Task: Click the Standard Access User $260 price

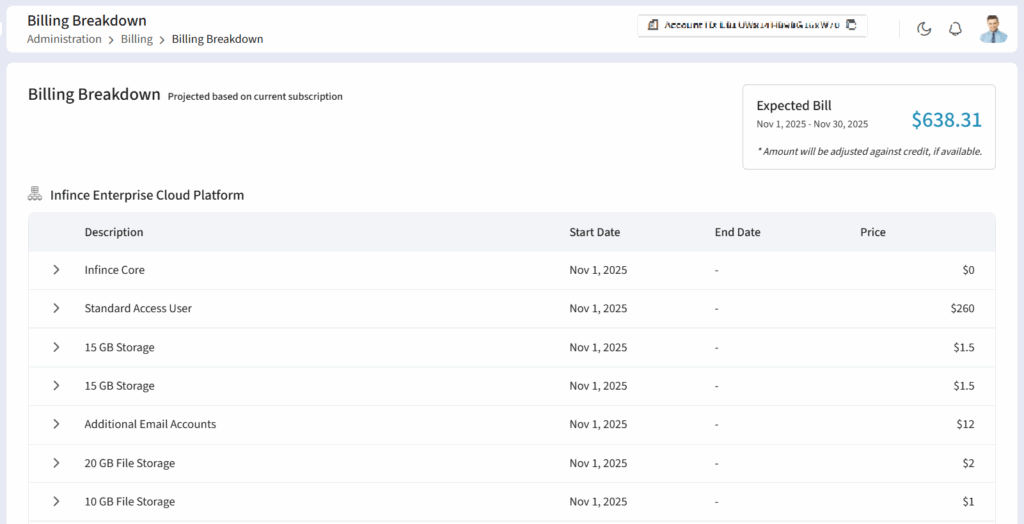Action: tap(962, 308)
